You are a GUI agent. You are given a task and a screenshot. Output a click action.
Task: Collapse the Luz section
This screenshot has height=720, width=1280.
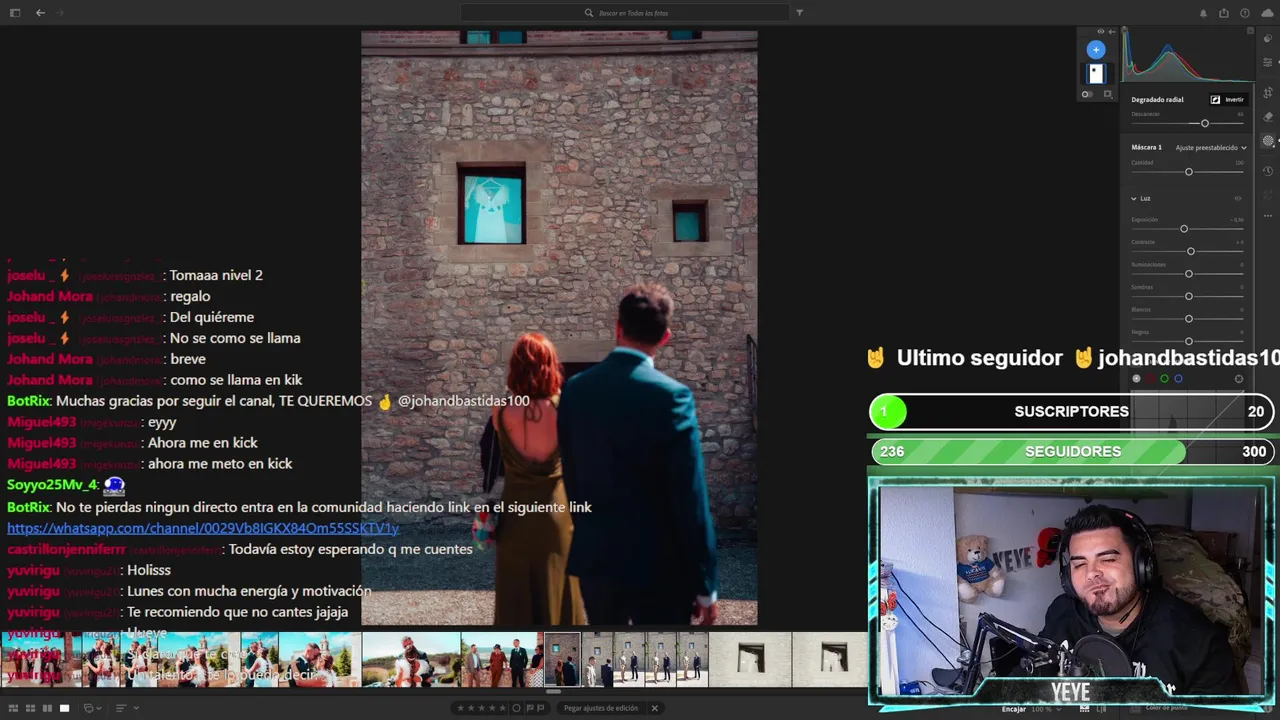click(1134, 198)
